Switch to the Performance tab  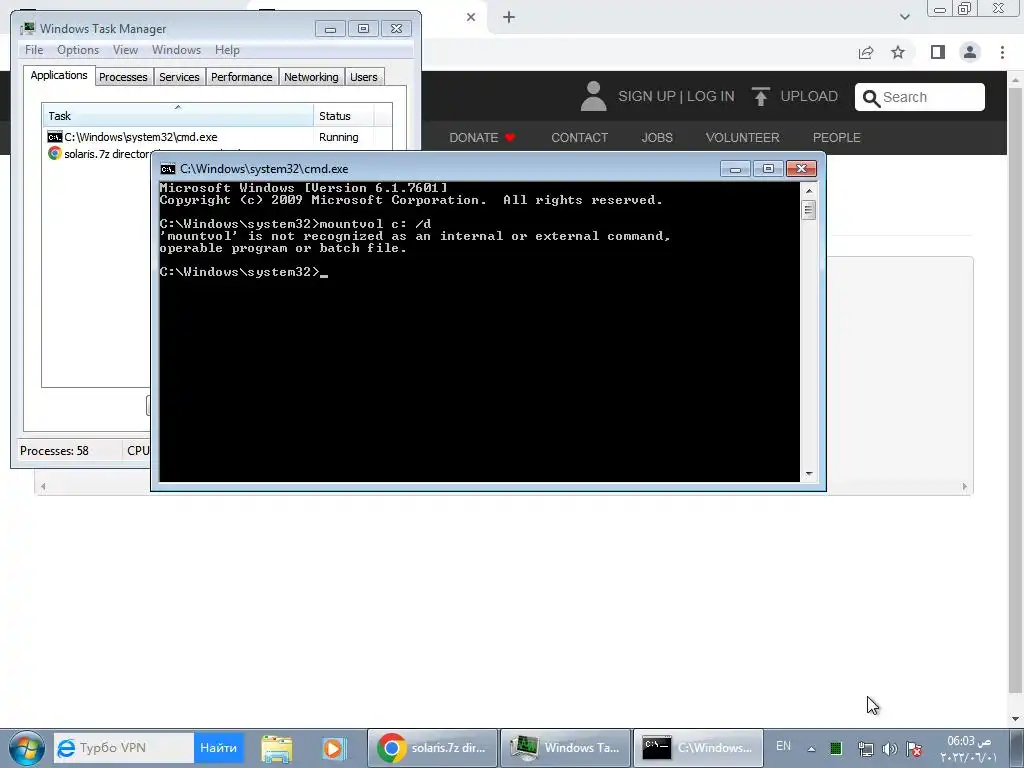242,77
